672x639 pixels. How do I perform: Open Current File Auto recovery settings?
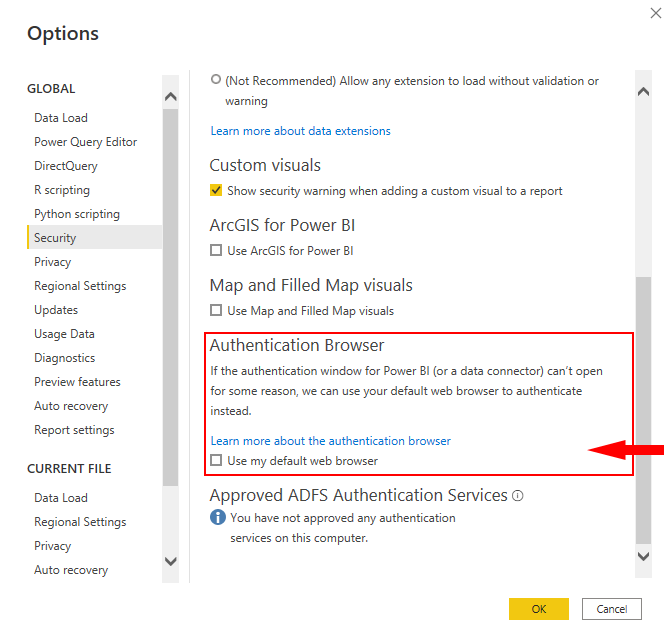pos(71,570)
